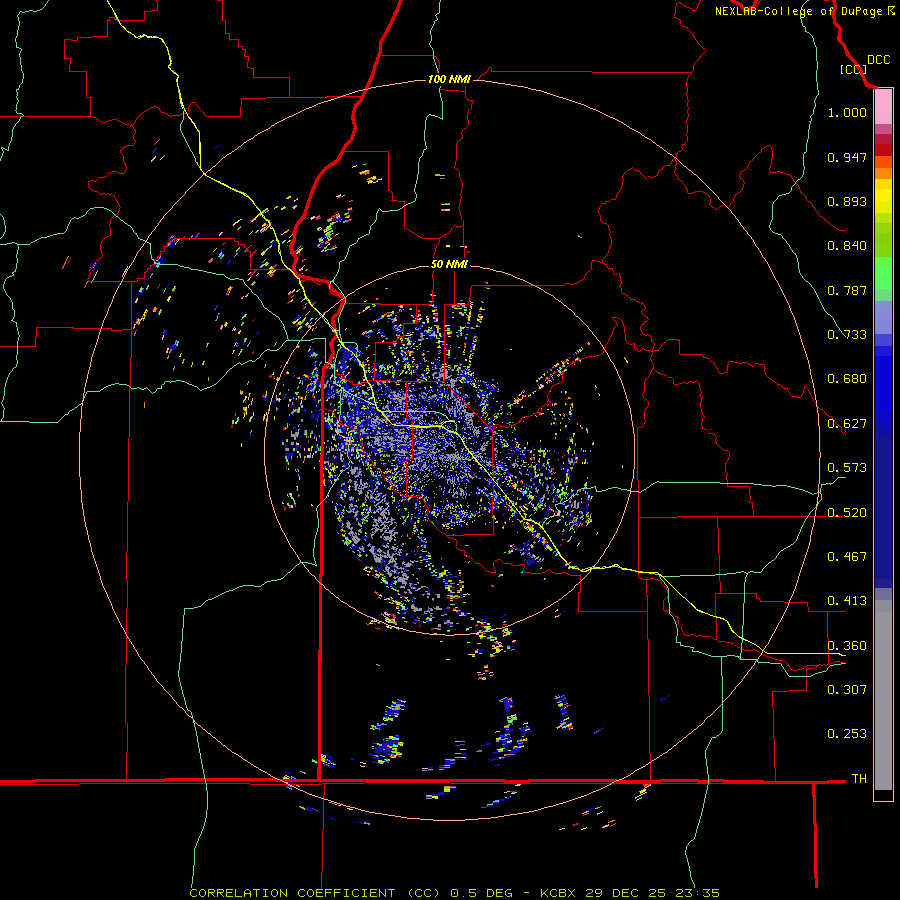Click the DCC label above color scale
The height and width of the screenshot is (900, 900).
pyautogui.click(x=878, y=60)
